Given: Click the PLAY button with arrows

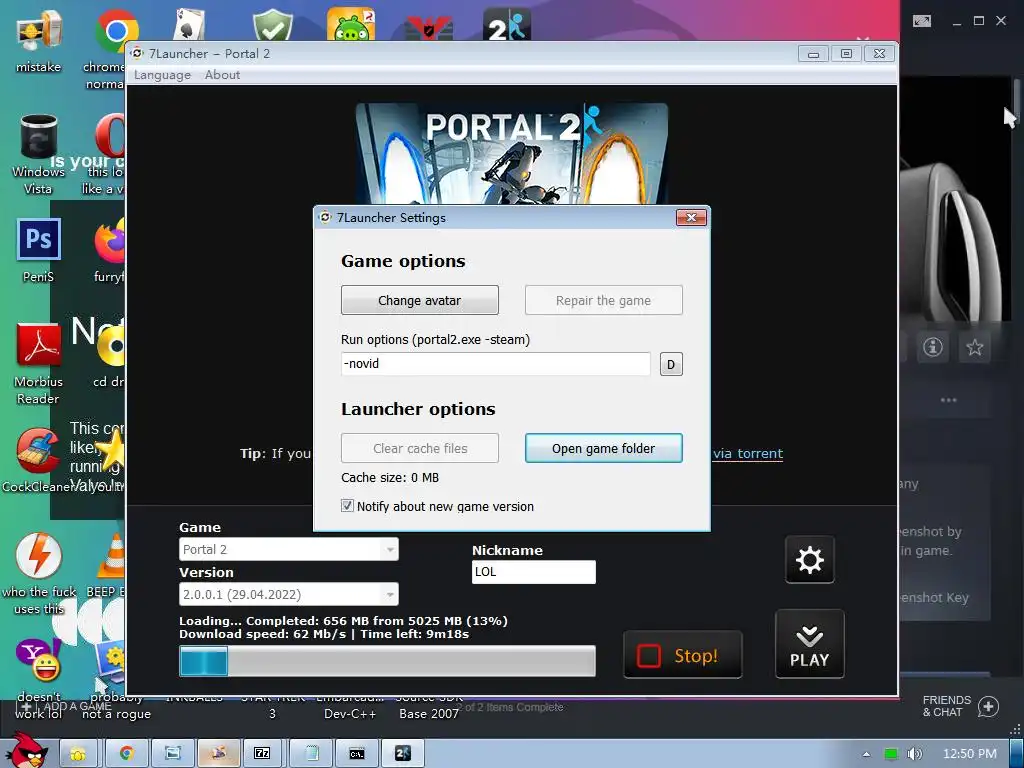Looking at the screenshot, I should click(x=809, y=645).
